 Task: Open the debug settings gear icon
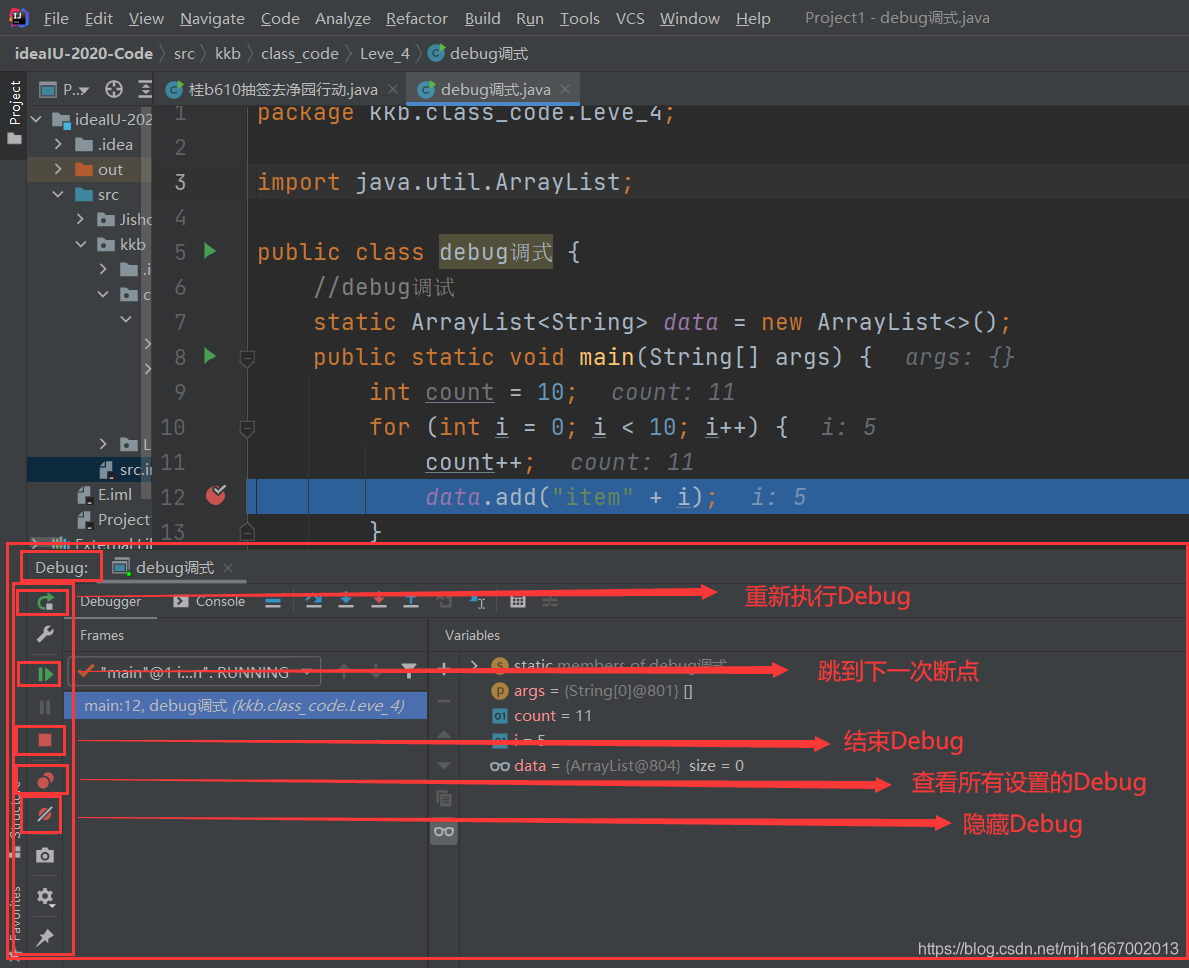(x=45, y=897)
